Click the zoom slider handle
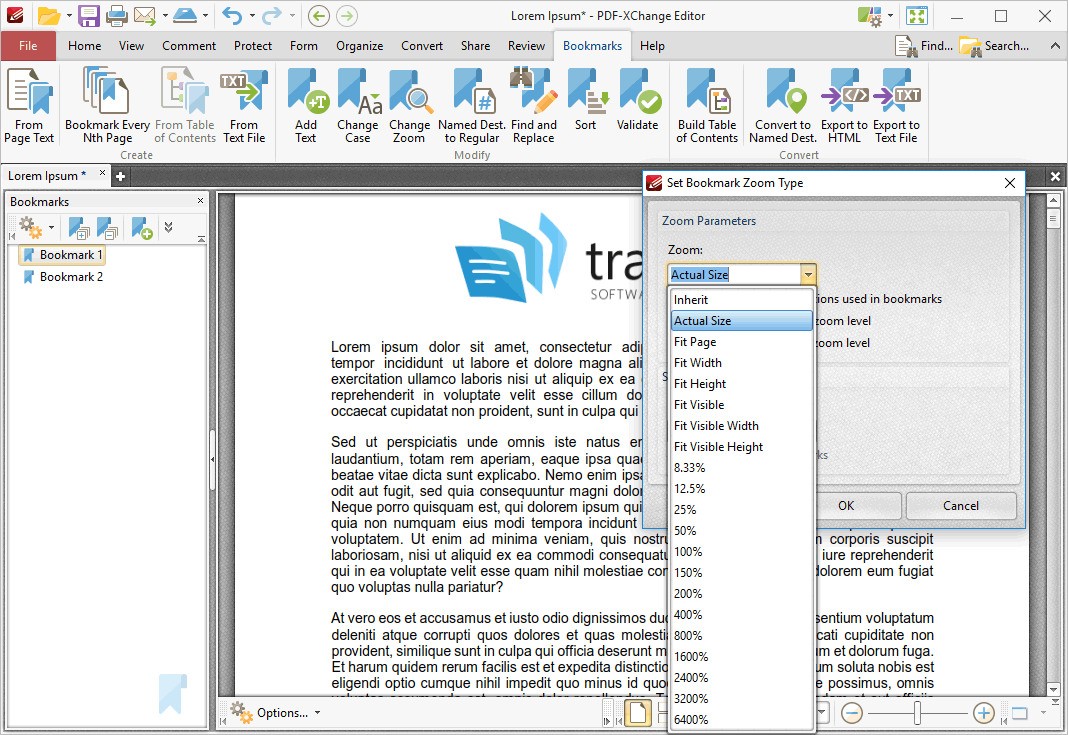Viewport: 1068px width, 735px height. point(917,713)
